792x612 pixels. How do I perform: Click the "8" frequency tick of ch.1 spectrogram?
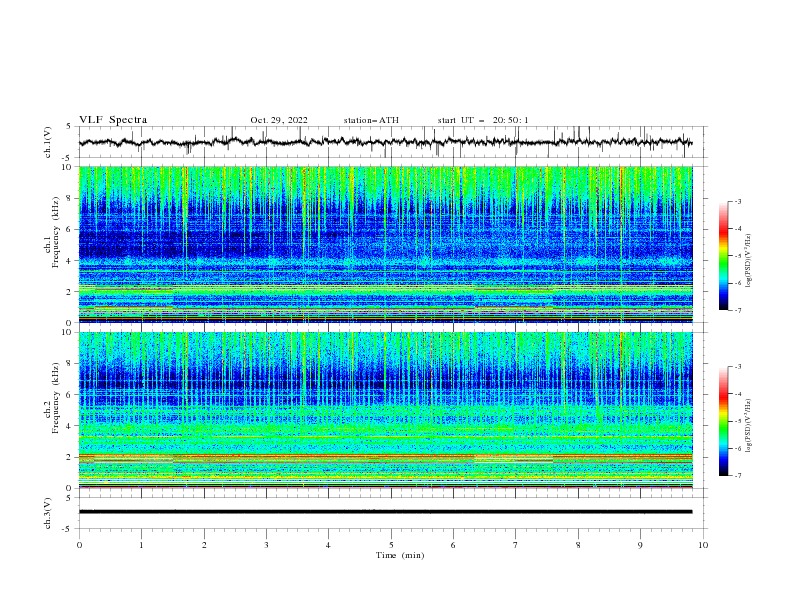[70, 198]
